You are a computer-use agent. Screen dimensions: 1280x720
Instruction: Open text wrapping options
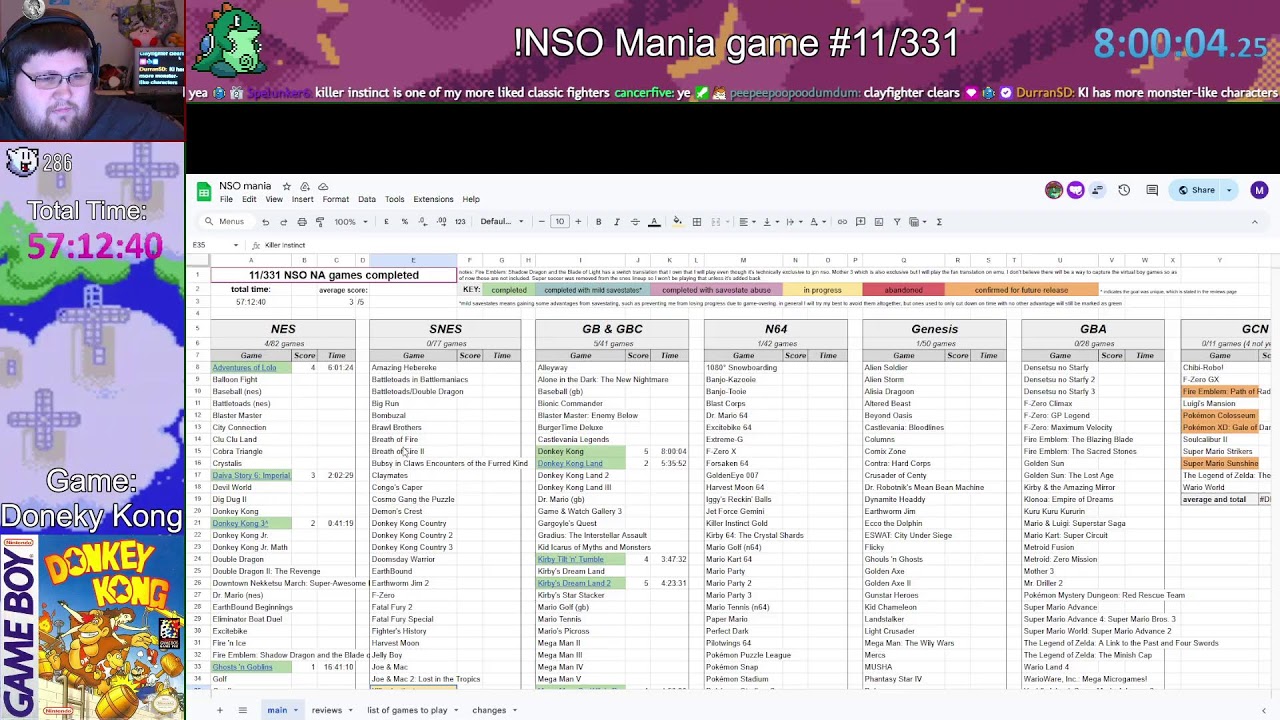click(x=793, y=222)
